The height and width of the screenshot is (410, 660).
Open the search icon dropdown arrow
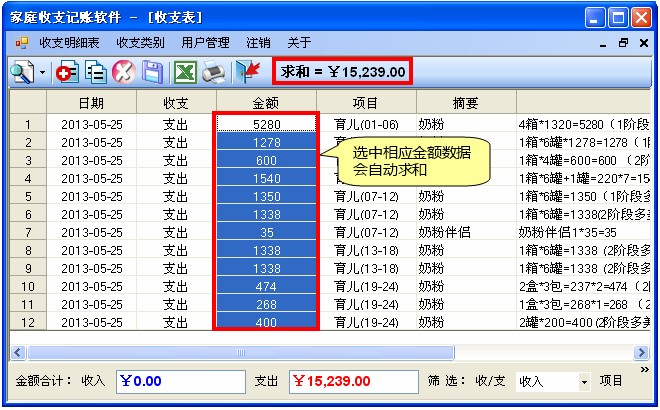pos(43,72)
